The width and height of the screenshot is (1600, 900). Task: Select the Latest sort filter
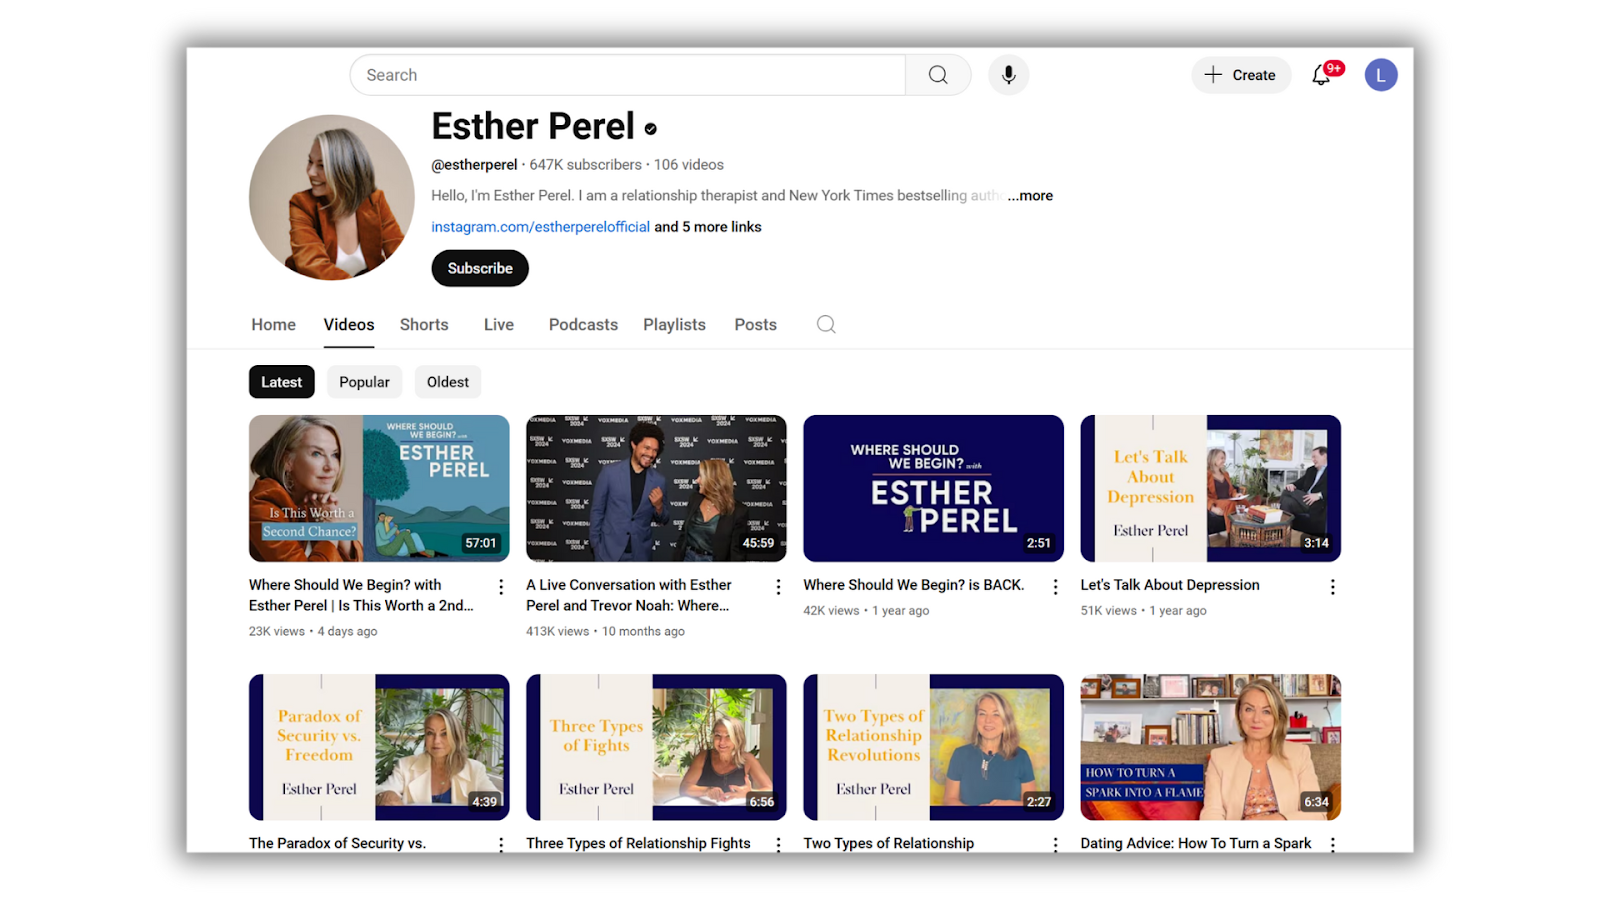tap(281, 382)
